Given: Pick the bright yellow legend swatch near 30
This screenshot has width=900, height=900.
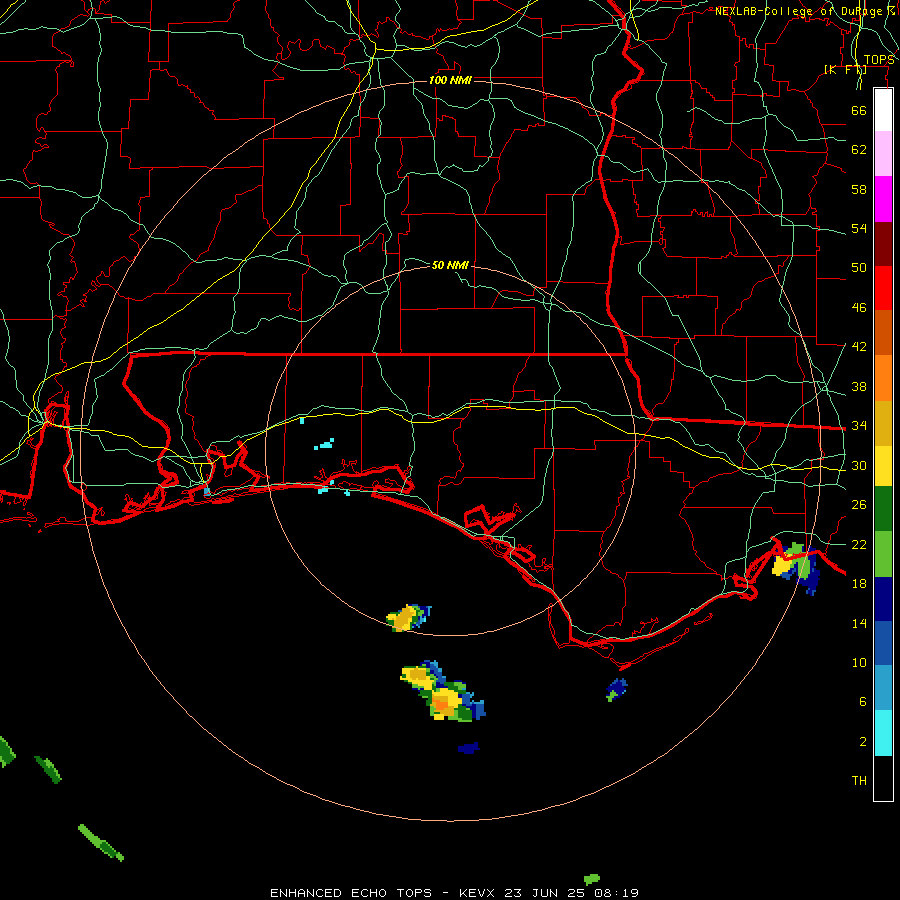Looking at the screenshot, I should [883, 466].
